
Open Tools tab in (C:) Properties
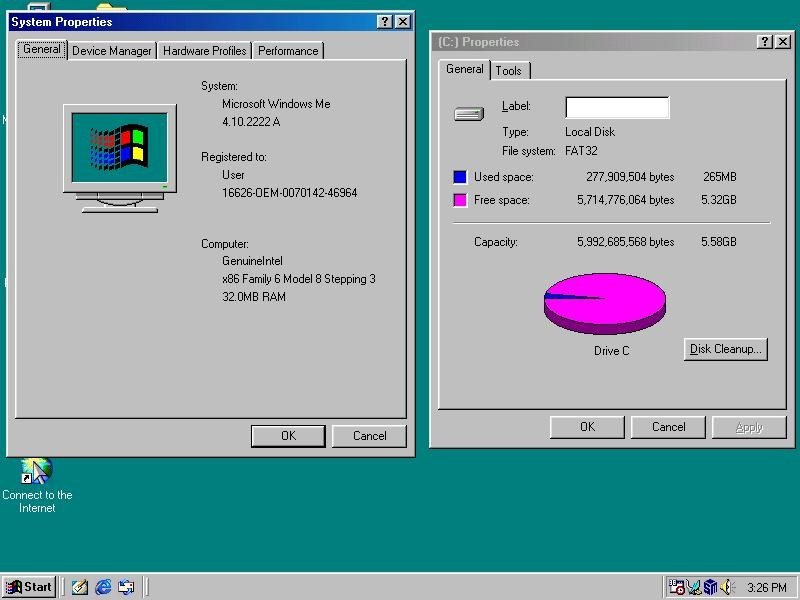pyautogui.click(x=509, y=70)
